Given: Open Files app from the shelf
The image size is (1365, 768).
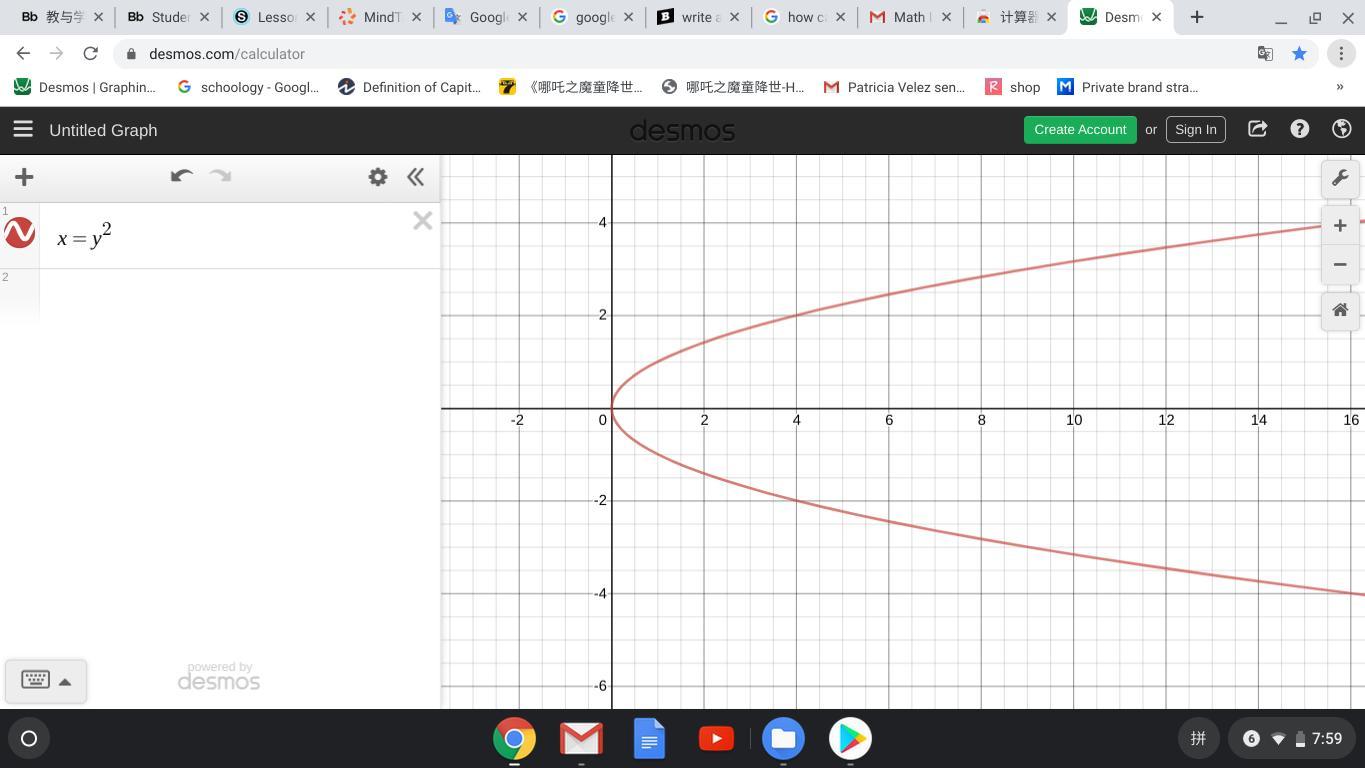Looking at the screenshot, I should [x=783, y=739].
